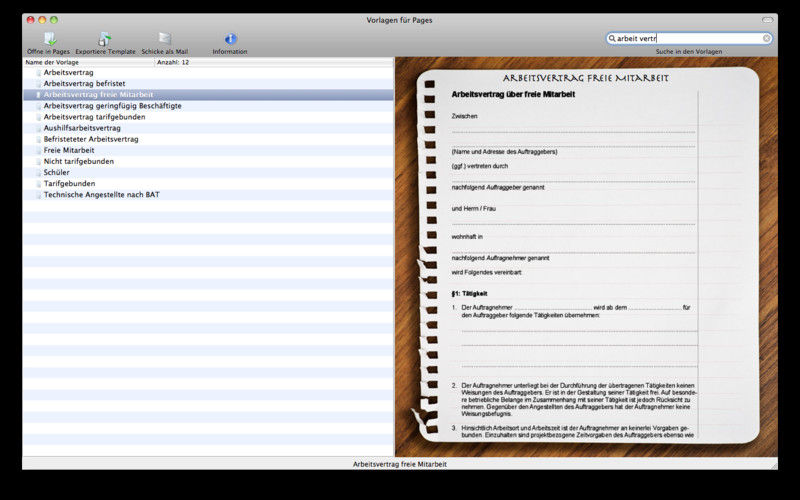
Task: Click the window resize grip at the bottom corner
Action: (x=773, y=465)
